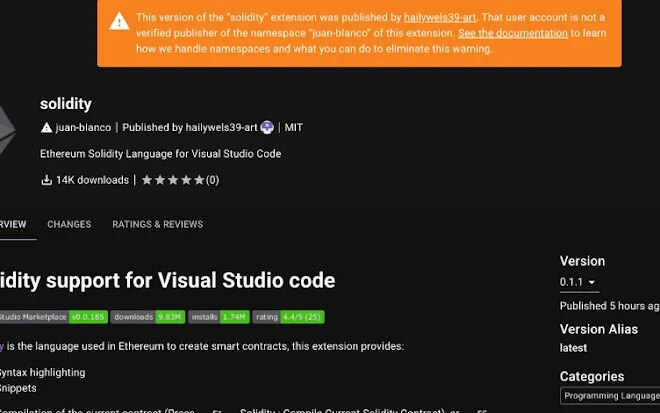
Task: Click the Marketplace v0.0.185 badge
Action: (53, 317)
